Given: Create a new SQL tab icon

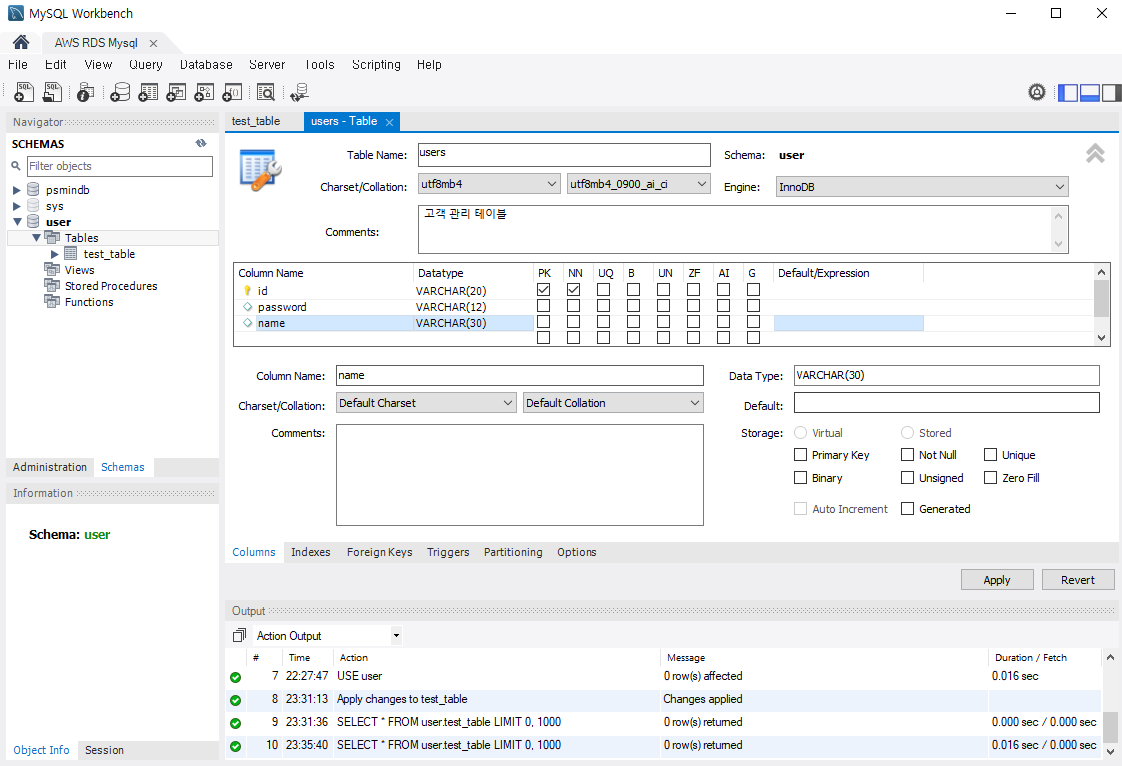Looking at the screenshot, I should click(x=24, y=92).
